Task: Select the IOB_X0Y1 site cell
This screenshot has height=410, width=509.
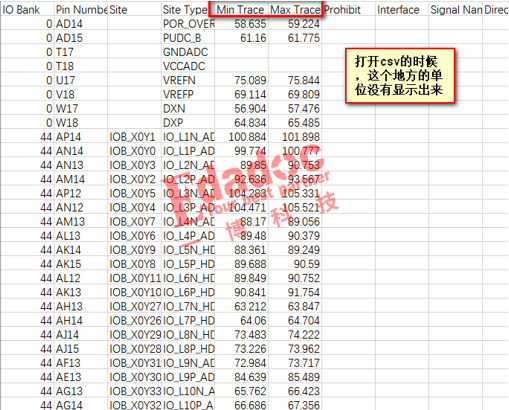Action: pyautogui.click(x=134, y=137)
